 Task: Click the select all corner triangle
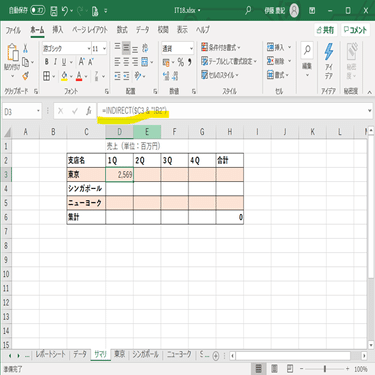7,133
